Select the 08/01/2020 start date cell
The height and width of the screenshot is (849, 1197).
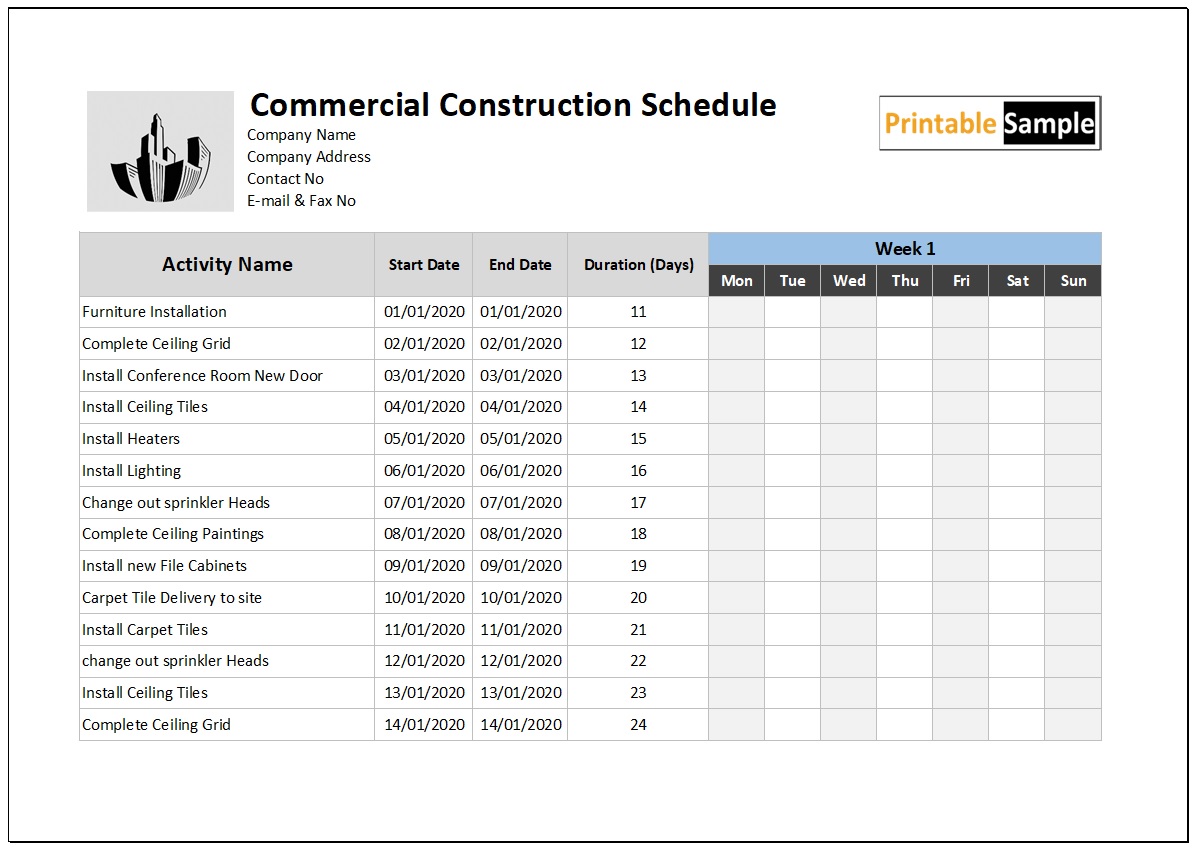pos(424,534)
